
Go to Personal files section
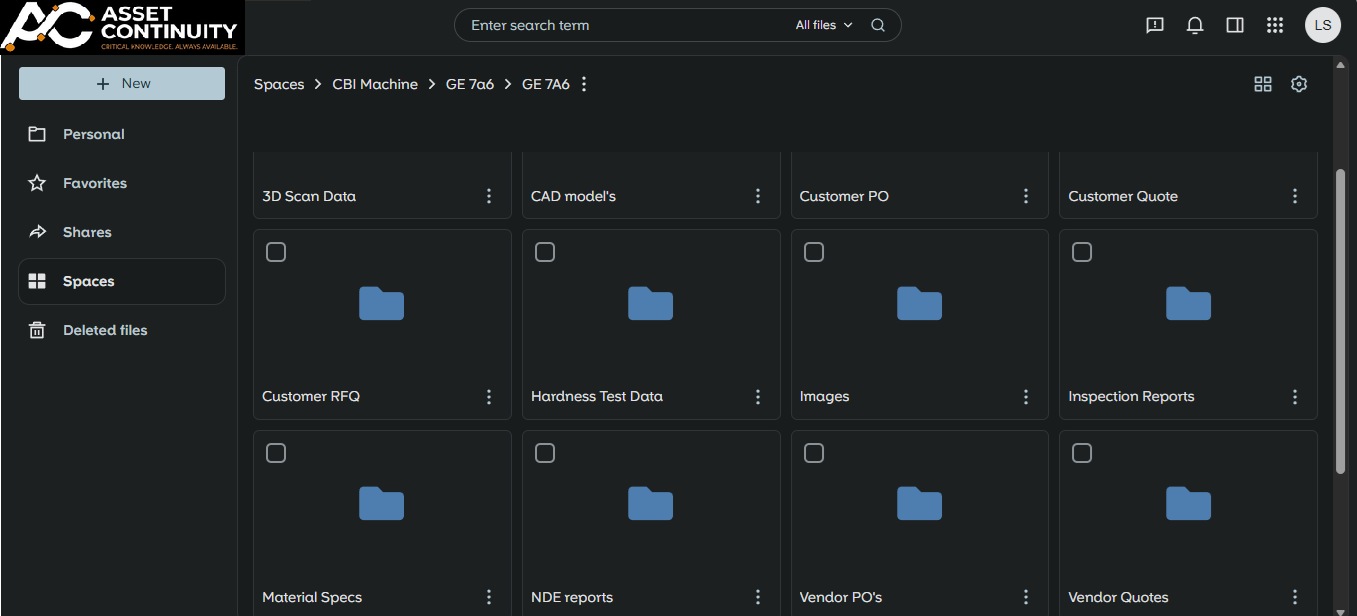coord(122,134)
